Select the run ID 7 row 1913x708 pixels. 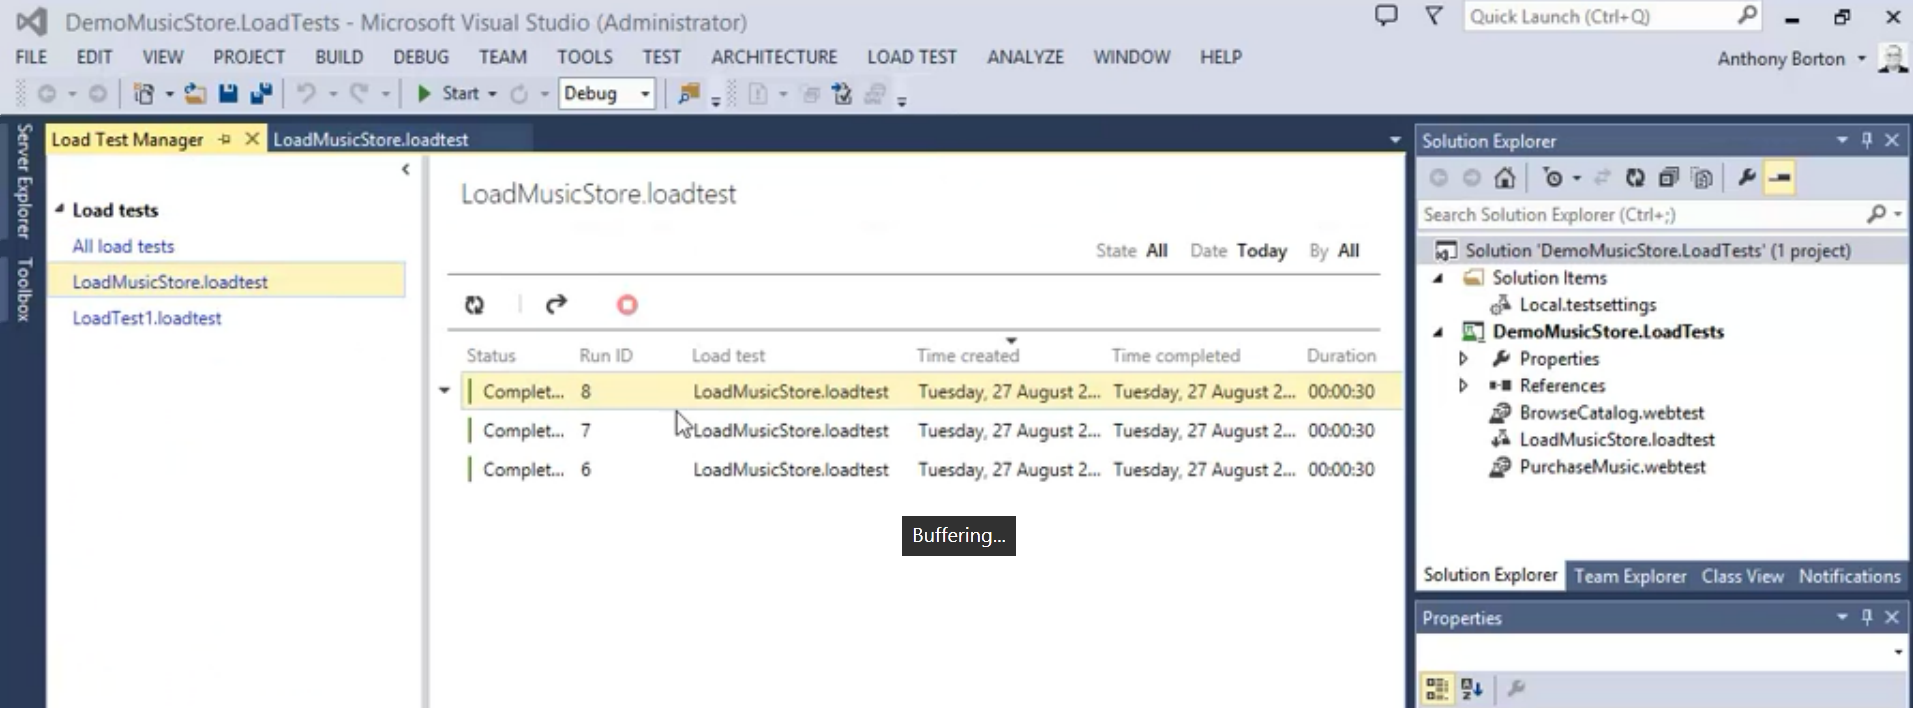930,431
